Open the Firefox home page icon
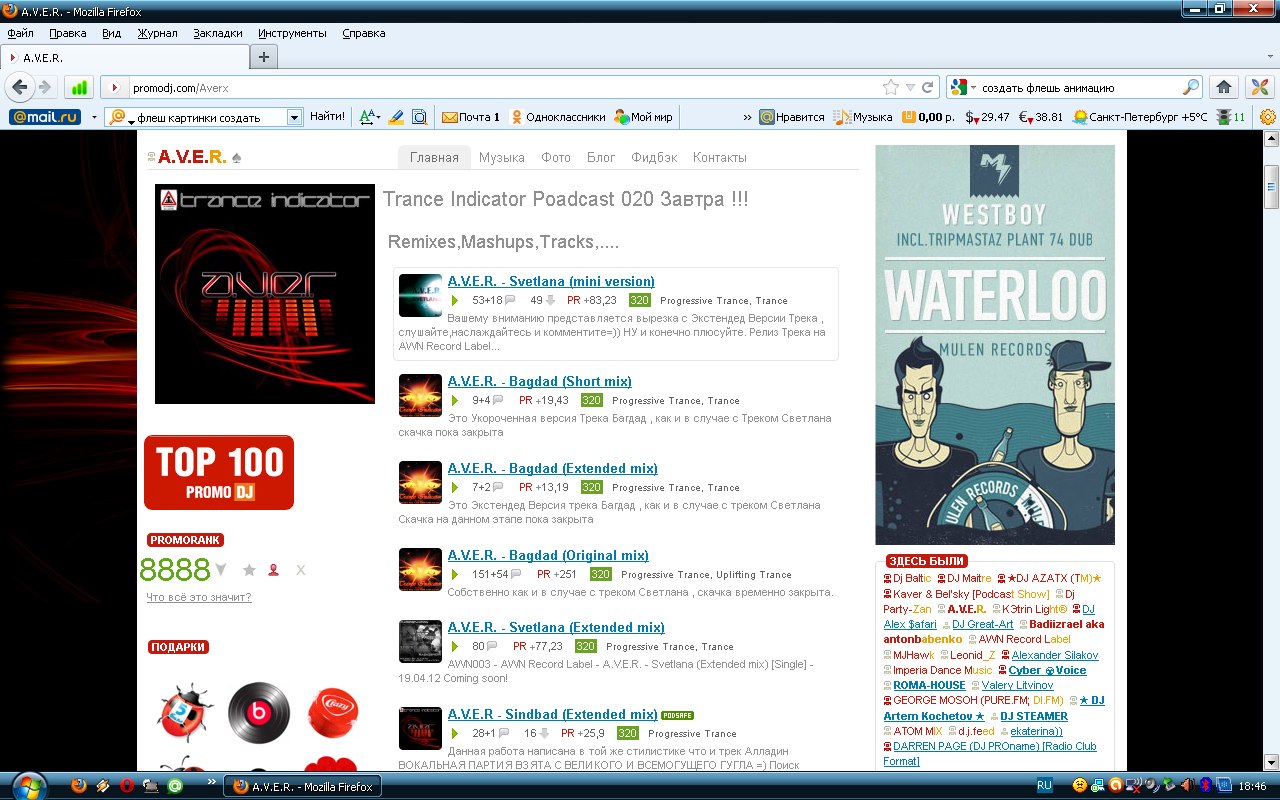Image resolution: width=1280 pixels, height=800 pixels. 1224,87
